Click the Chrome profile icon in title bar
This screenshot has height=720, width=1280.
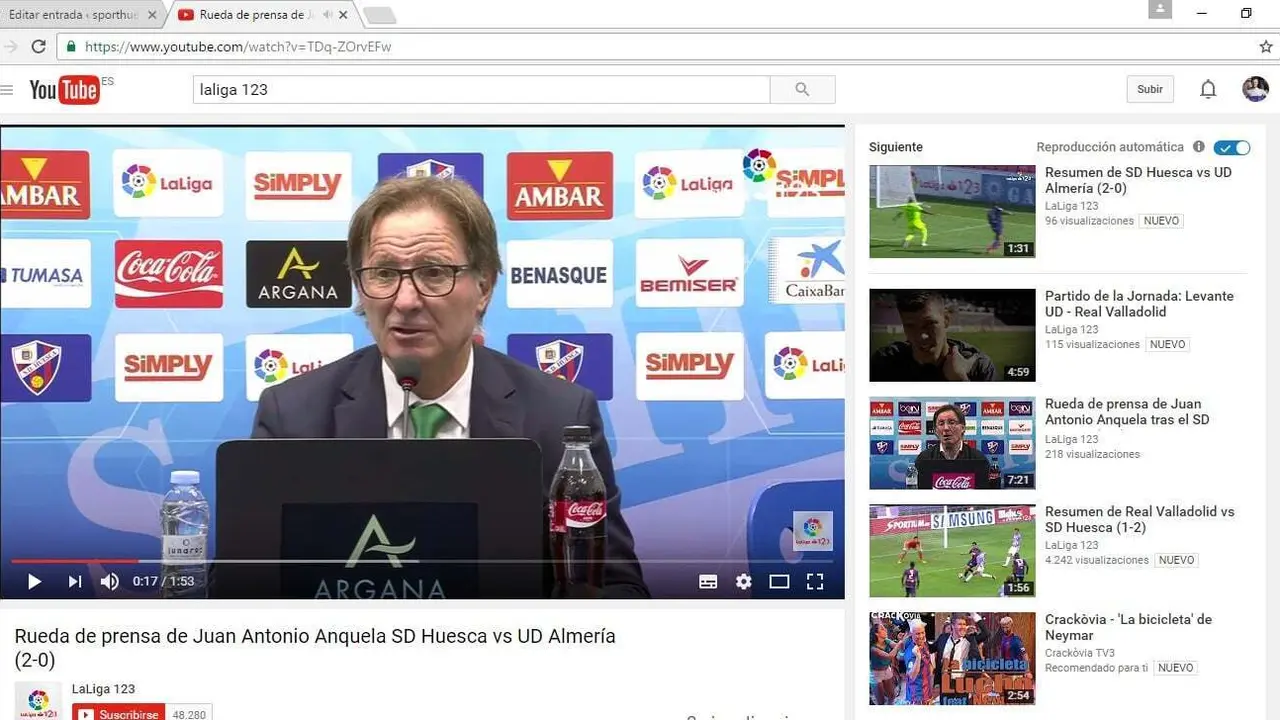tap(1160, 9)
